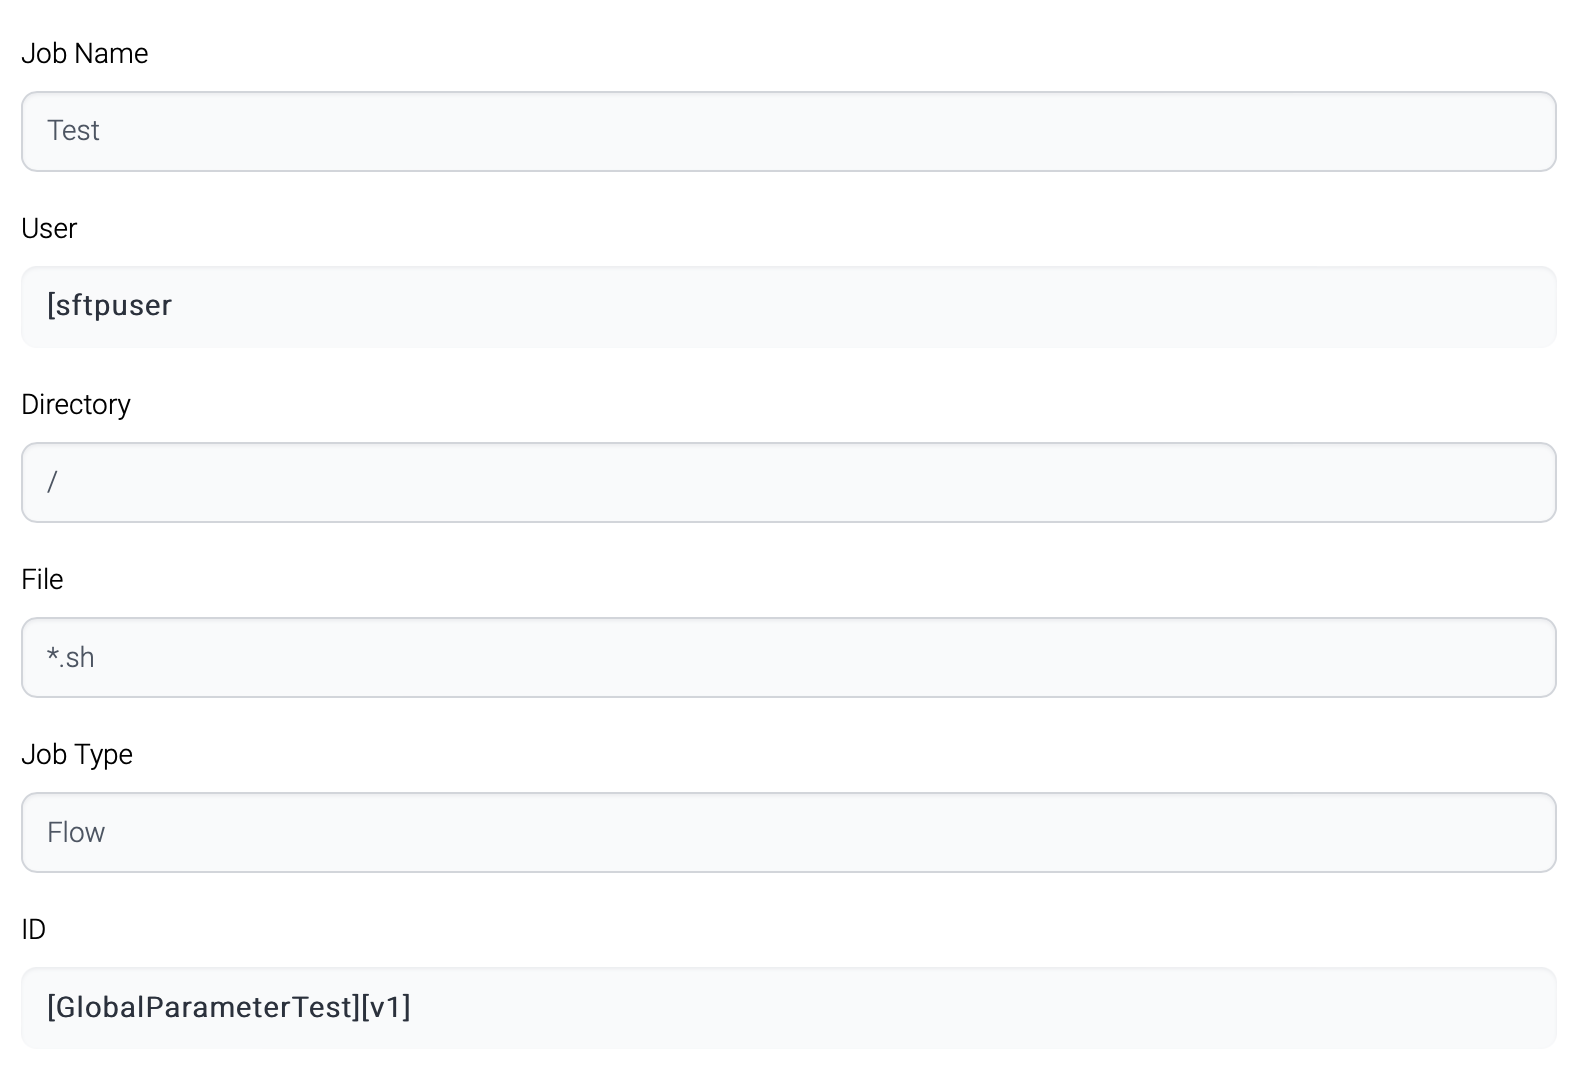Click the "Flow" value in Job Type

pos(76,832)
